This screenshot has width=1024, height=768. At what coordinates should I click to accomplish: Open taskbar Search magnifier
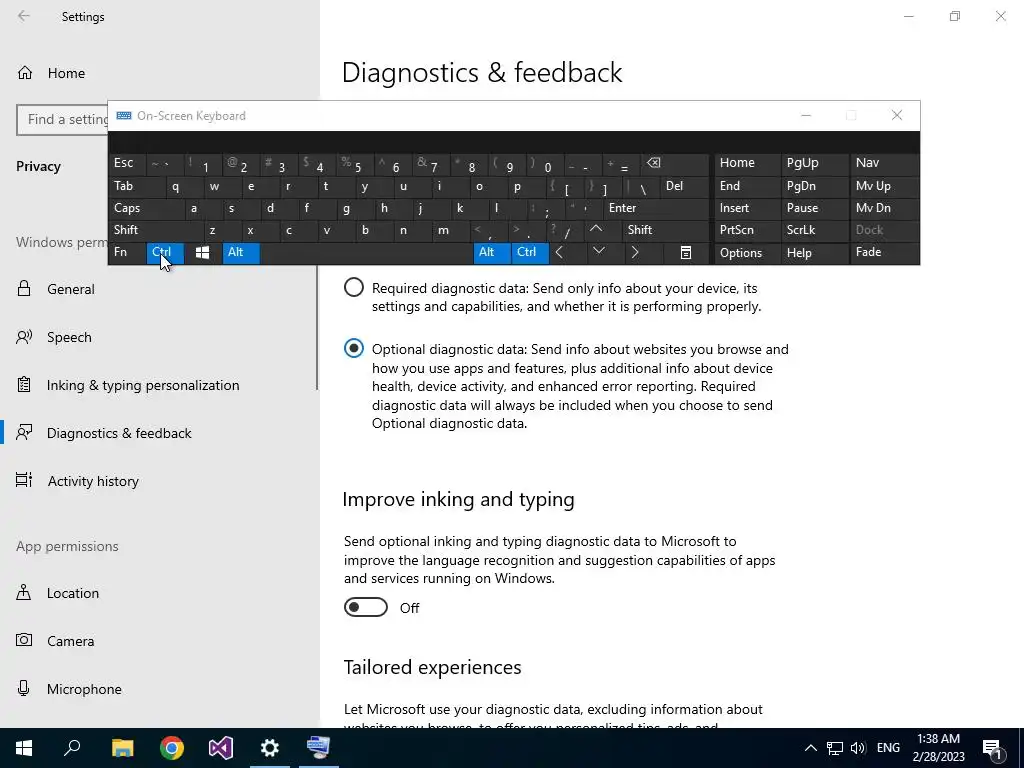(72, 748)
